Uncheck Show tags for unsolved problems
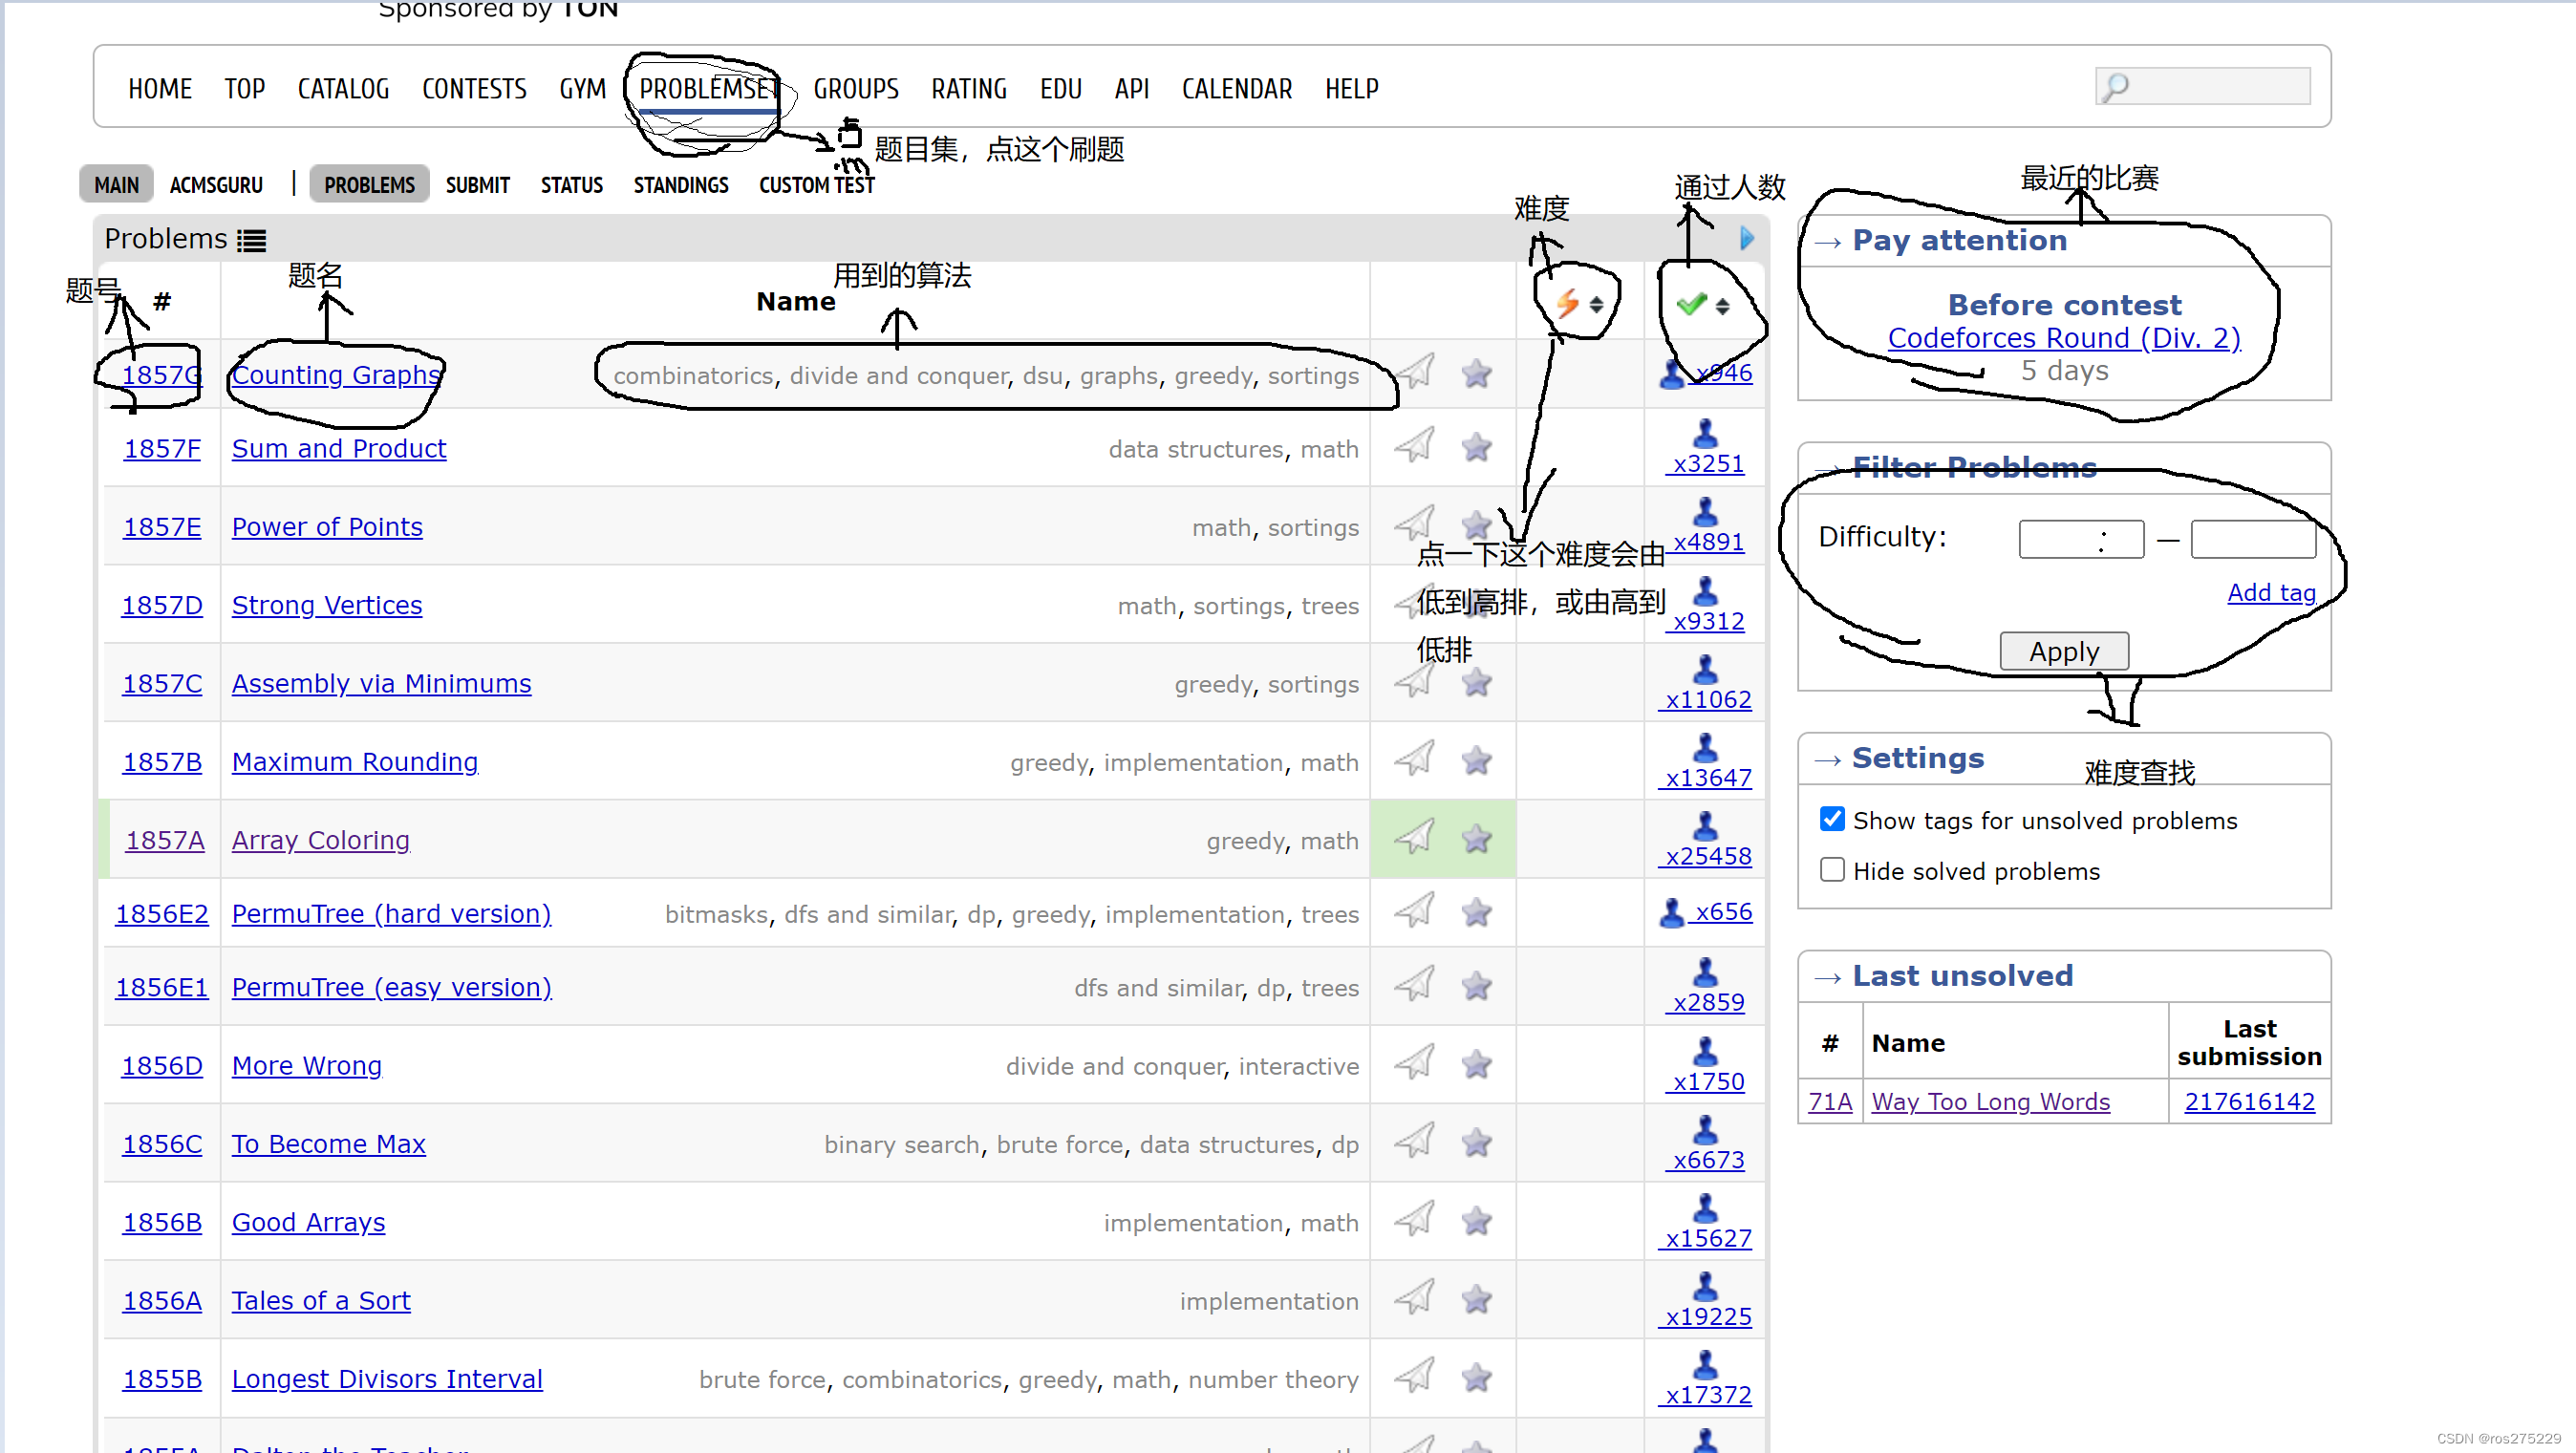 pyautogui.click(x=1832, y=818)
